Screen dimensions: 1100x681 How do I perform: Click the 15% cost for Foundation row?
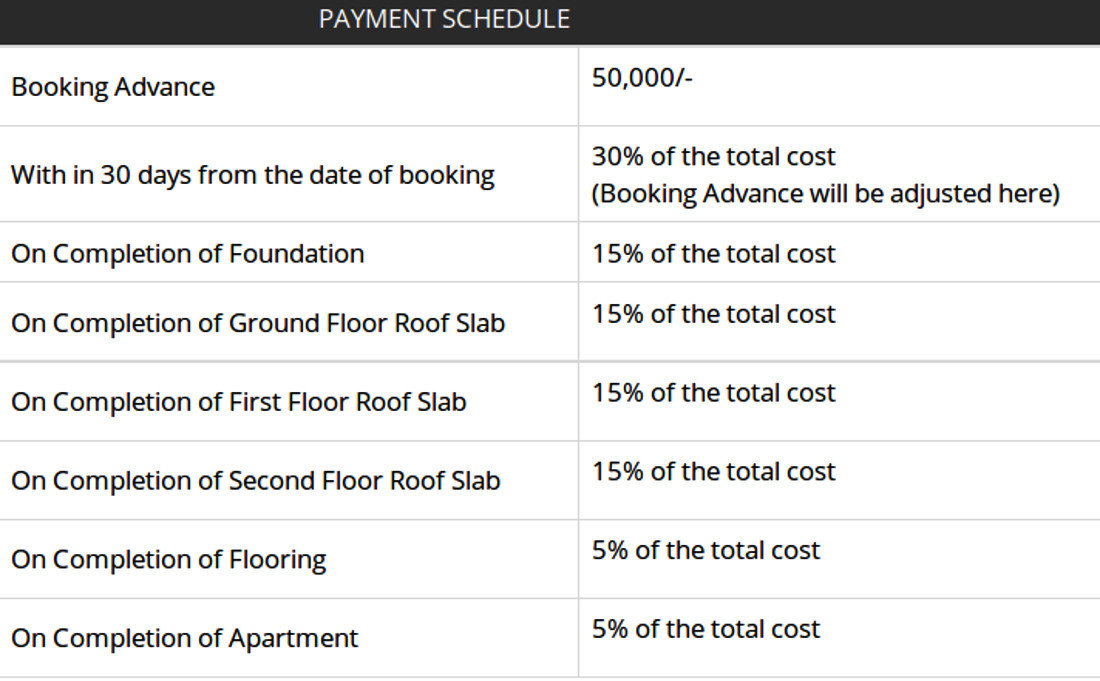click(x=713, y=254)
